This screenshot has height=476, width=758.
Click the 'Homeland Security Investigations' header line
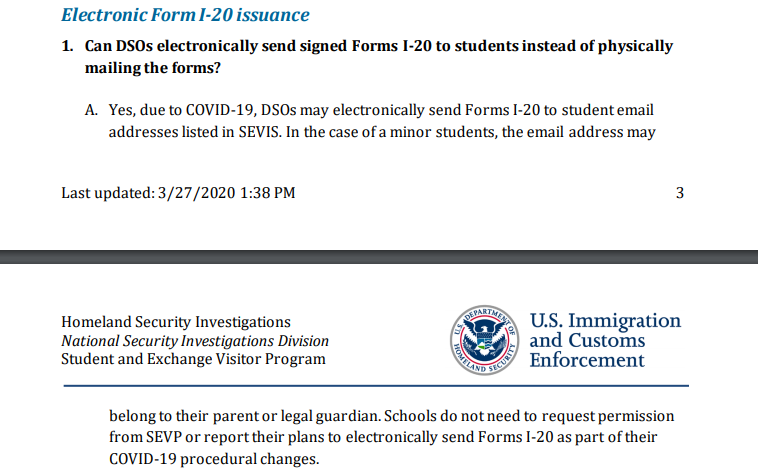pos(176,322)
